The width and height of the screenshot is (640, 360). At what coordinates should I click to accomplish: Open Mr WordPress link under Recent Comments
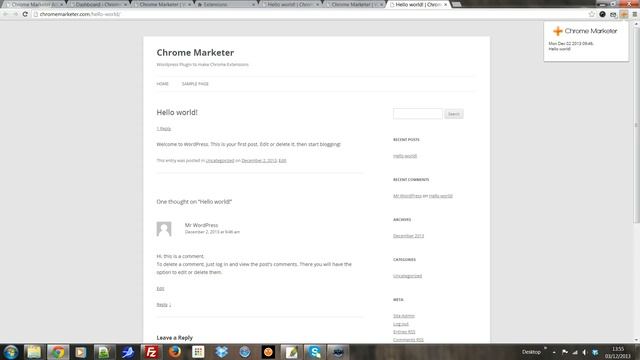(x=407, y=196)
